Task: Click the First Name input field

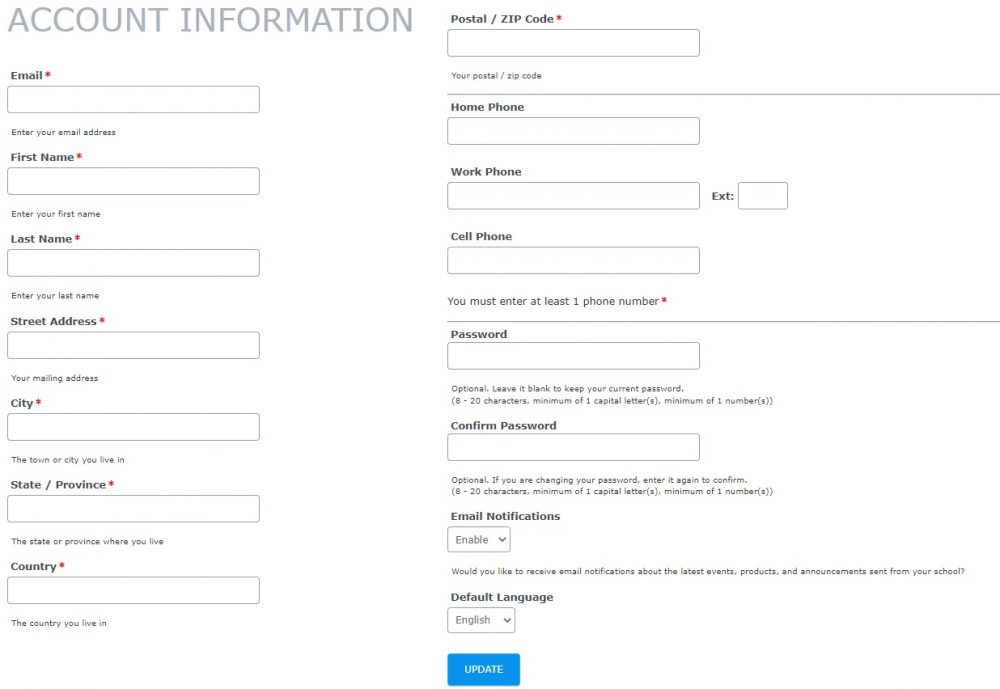Action: click(132, 180)
